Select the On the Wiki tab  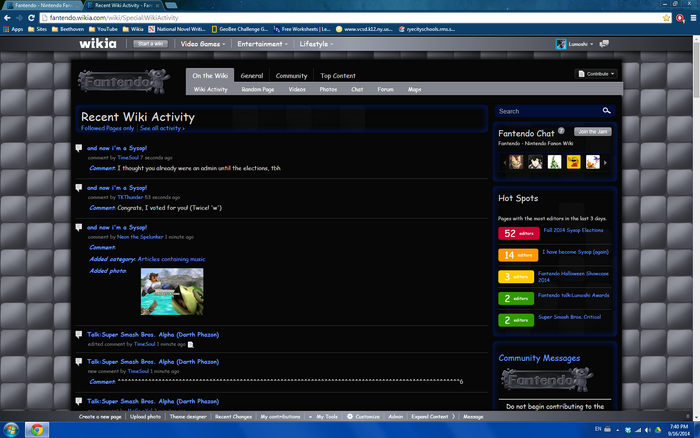click(210, 75)
